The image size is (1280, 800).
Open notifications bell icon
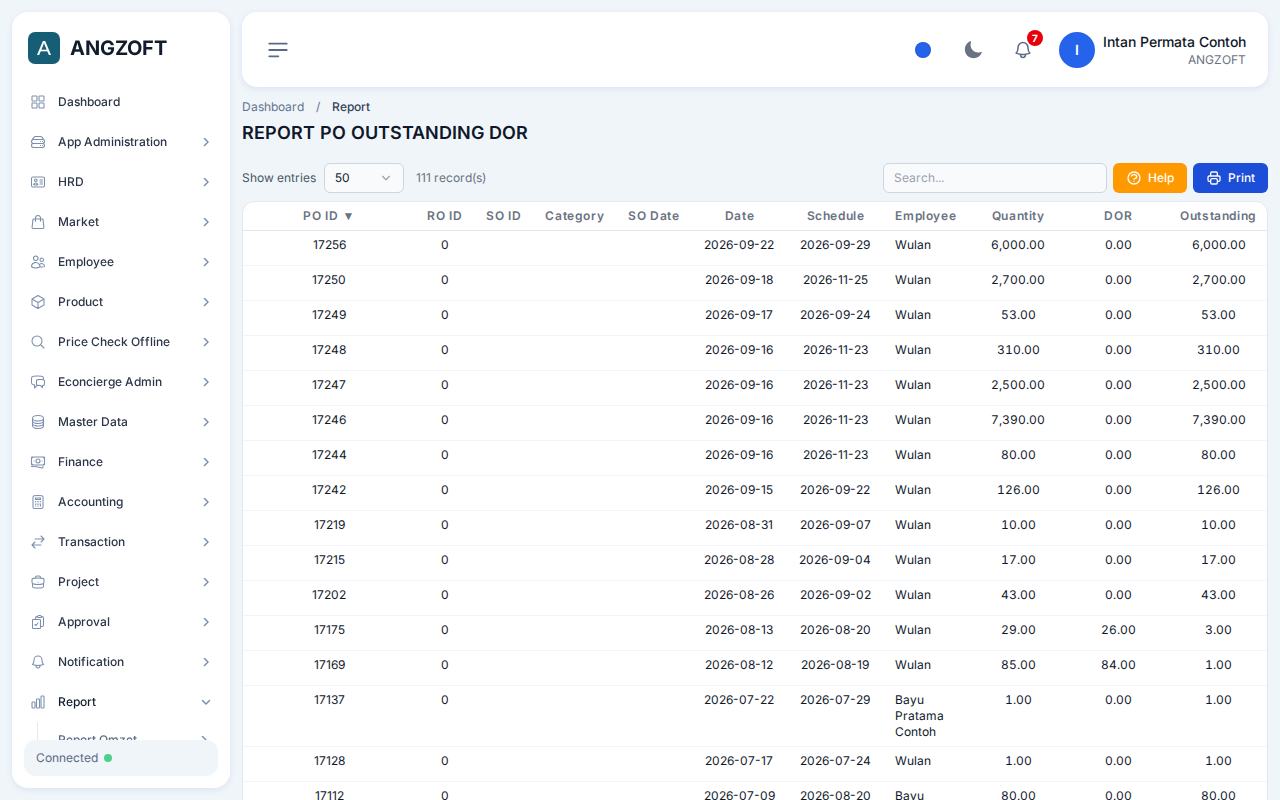tap(1023, 50)
